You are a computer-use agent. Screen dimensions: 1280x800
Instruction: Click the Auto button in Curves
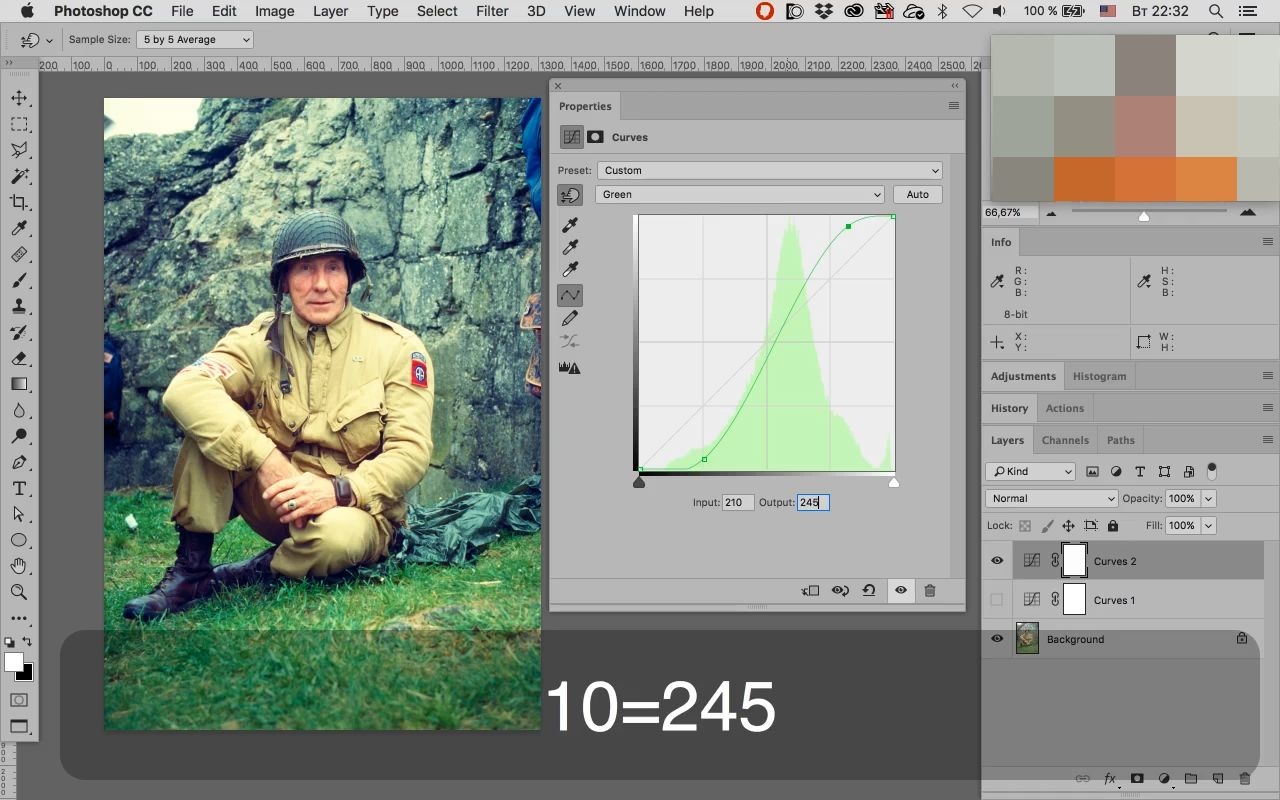point(918,195)
